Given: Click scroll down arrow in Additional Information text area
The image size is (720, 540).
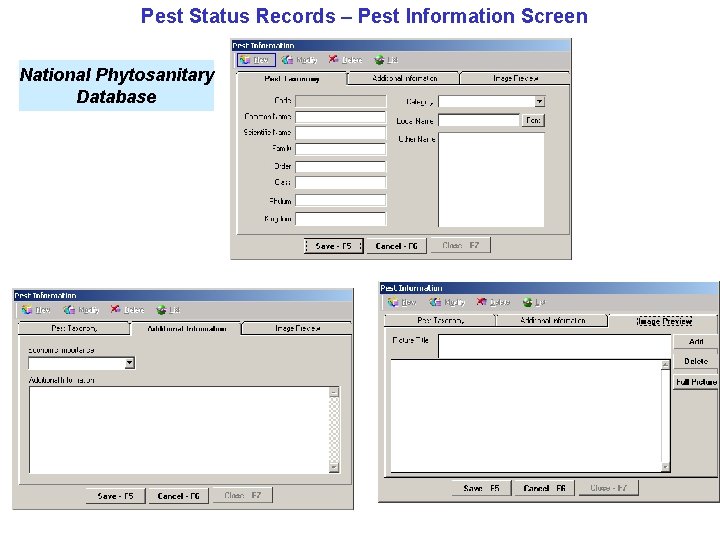Looking at the screenshot, I should 334,468.
